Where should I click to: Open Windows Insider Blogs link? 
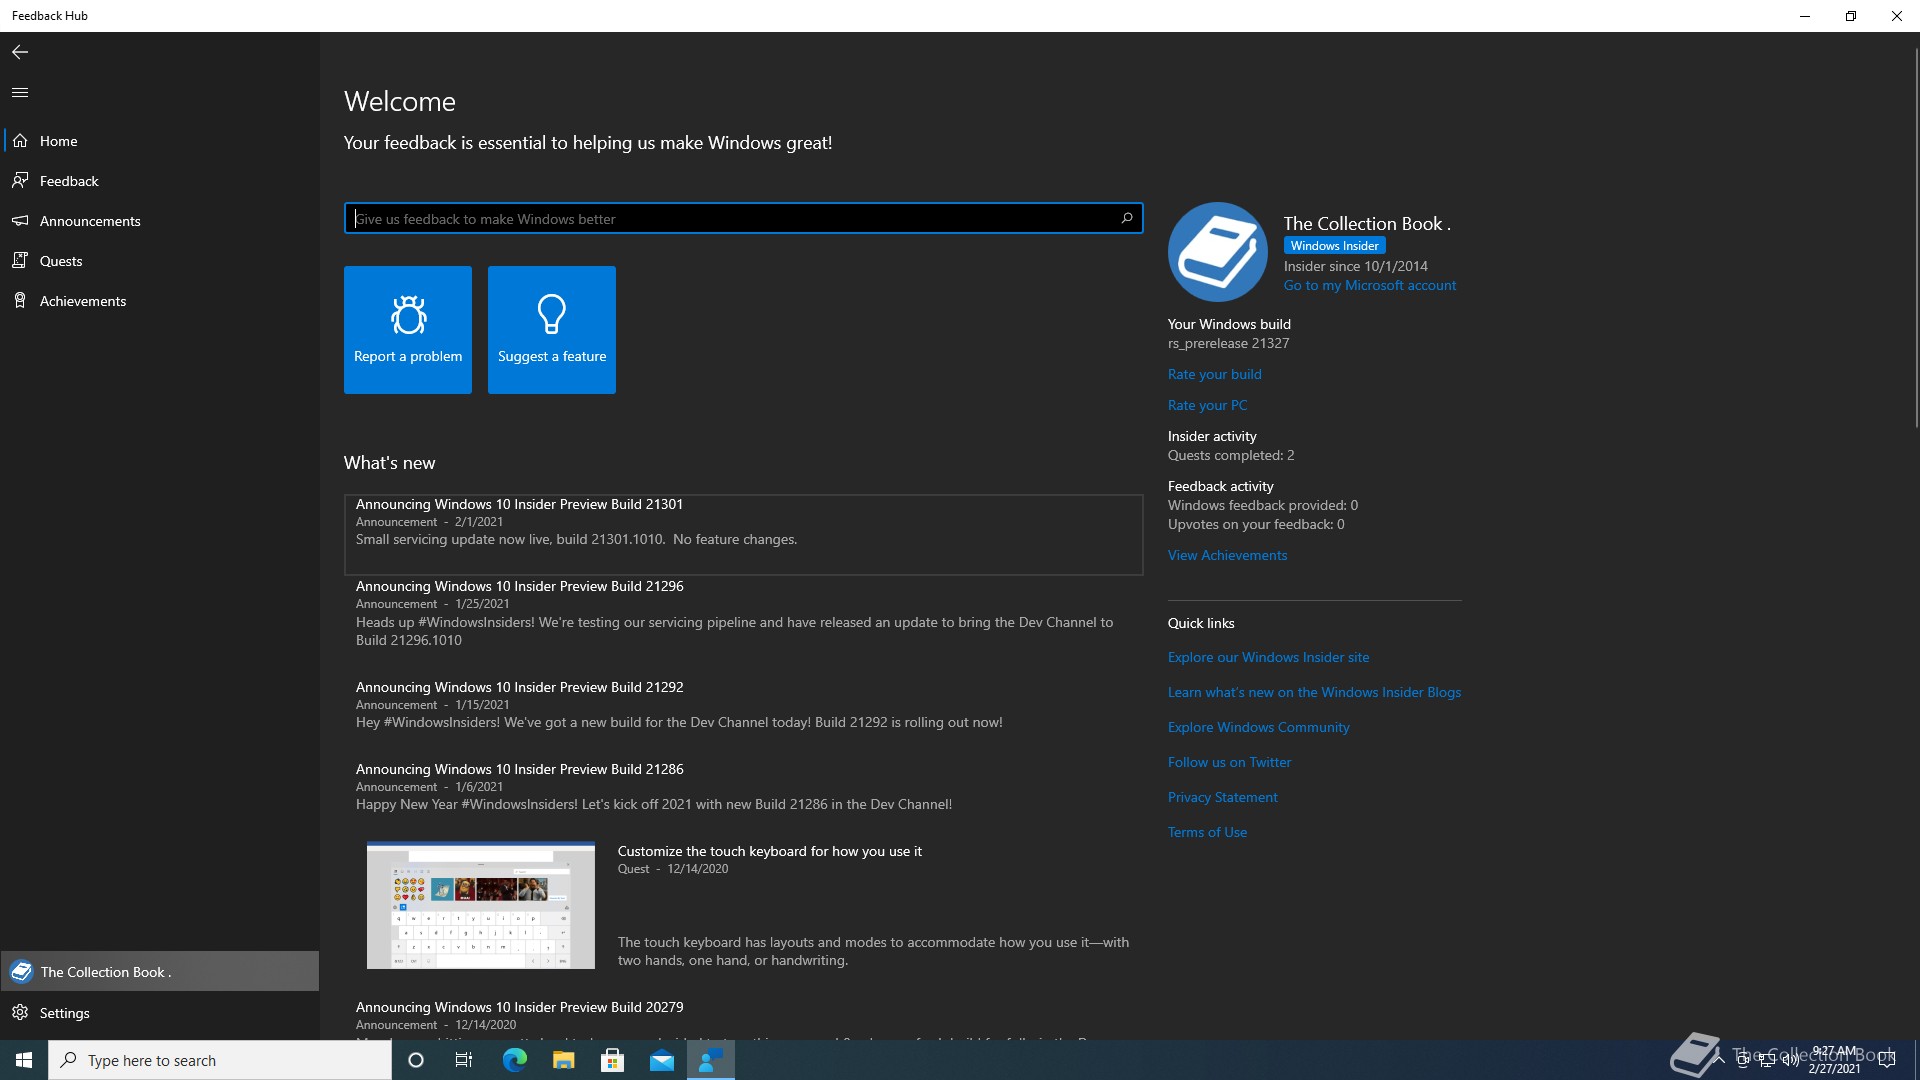(1315, 692)
